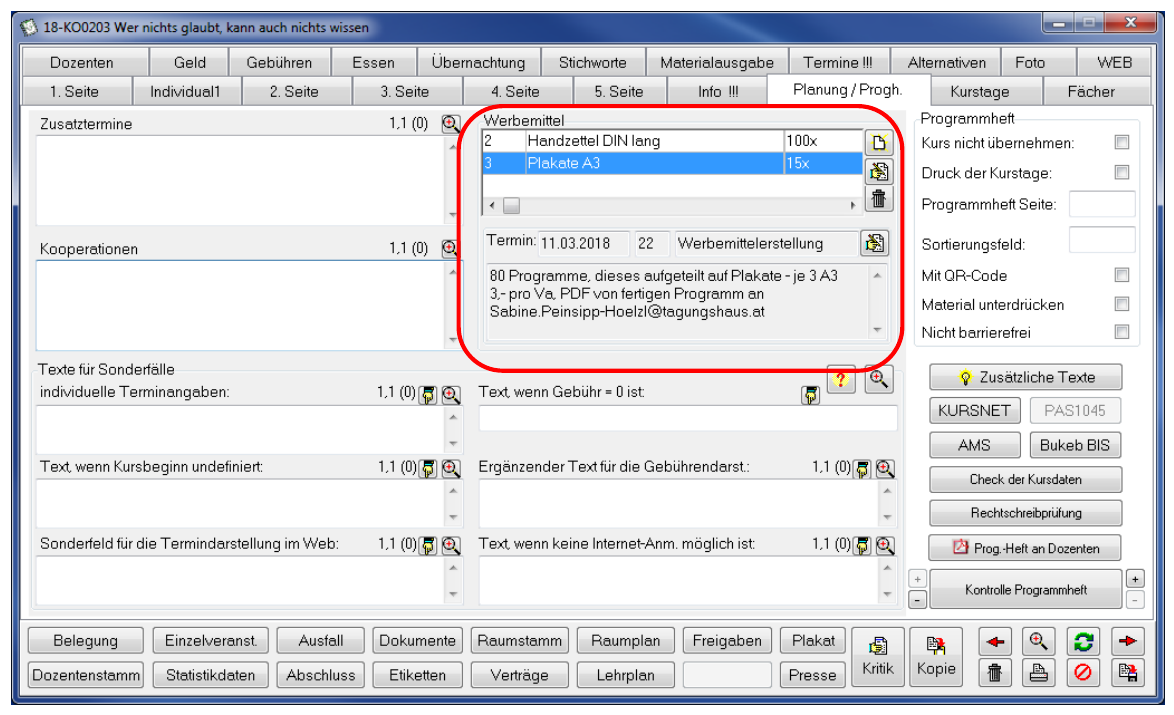This screenshot has width=1174, height=715.
Task: Go to the previous record with the red left arrow
Action: point(994,642)
